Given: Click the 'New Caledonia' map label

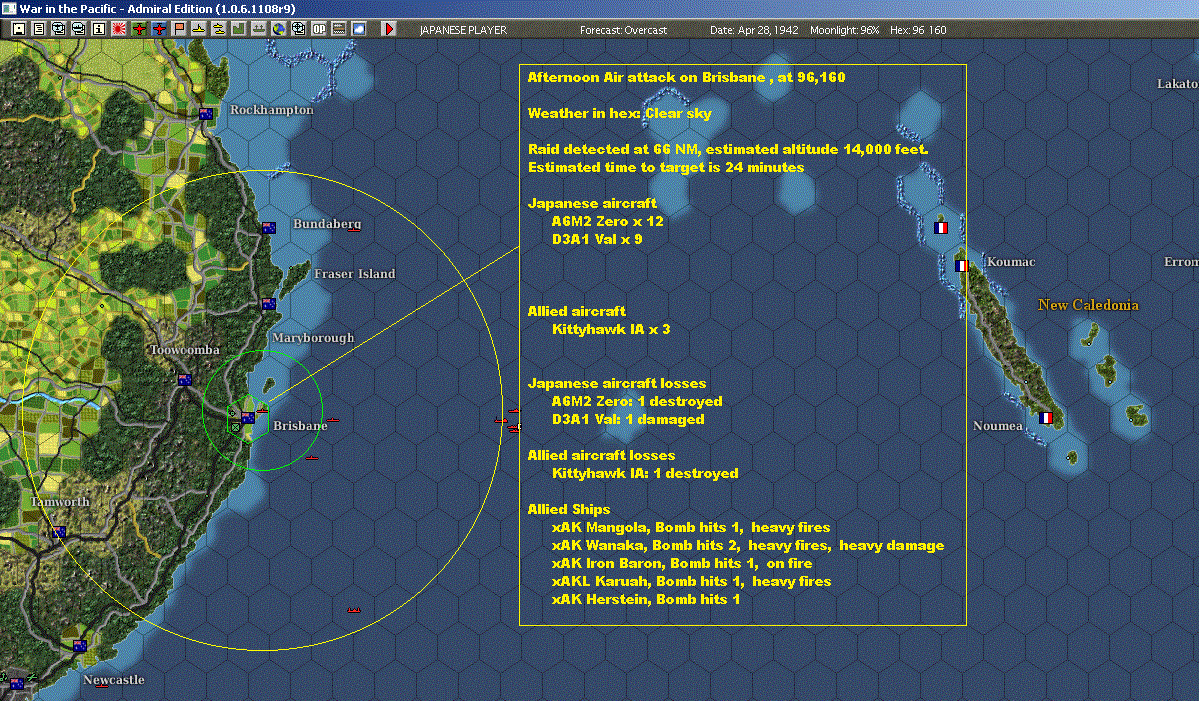Looking at the screenshot, I should pos(1088,305).
